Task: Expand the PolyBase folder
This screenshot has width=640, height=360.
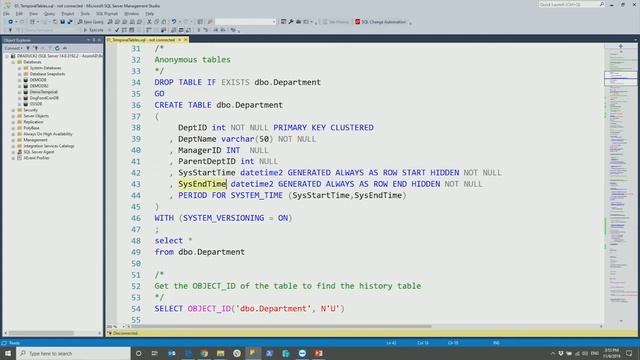Action: point(13,128)
